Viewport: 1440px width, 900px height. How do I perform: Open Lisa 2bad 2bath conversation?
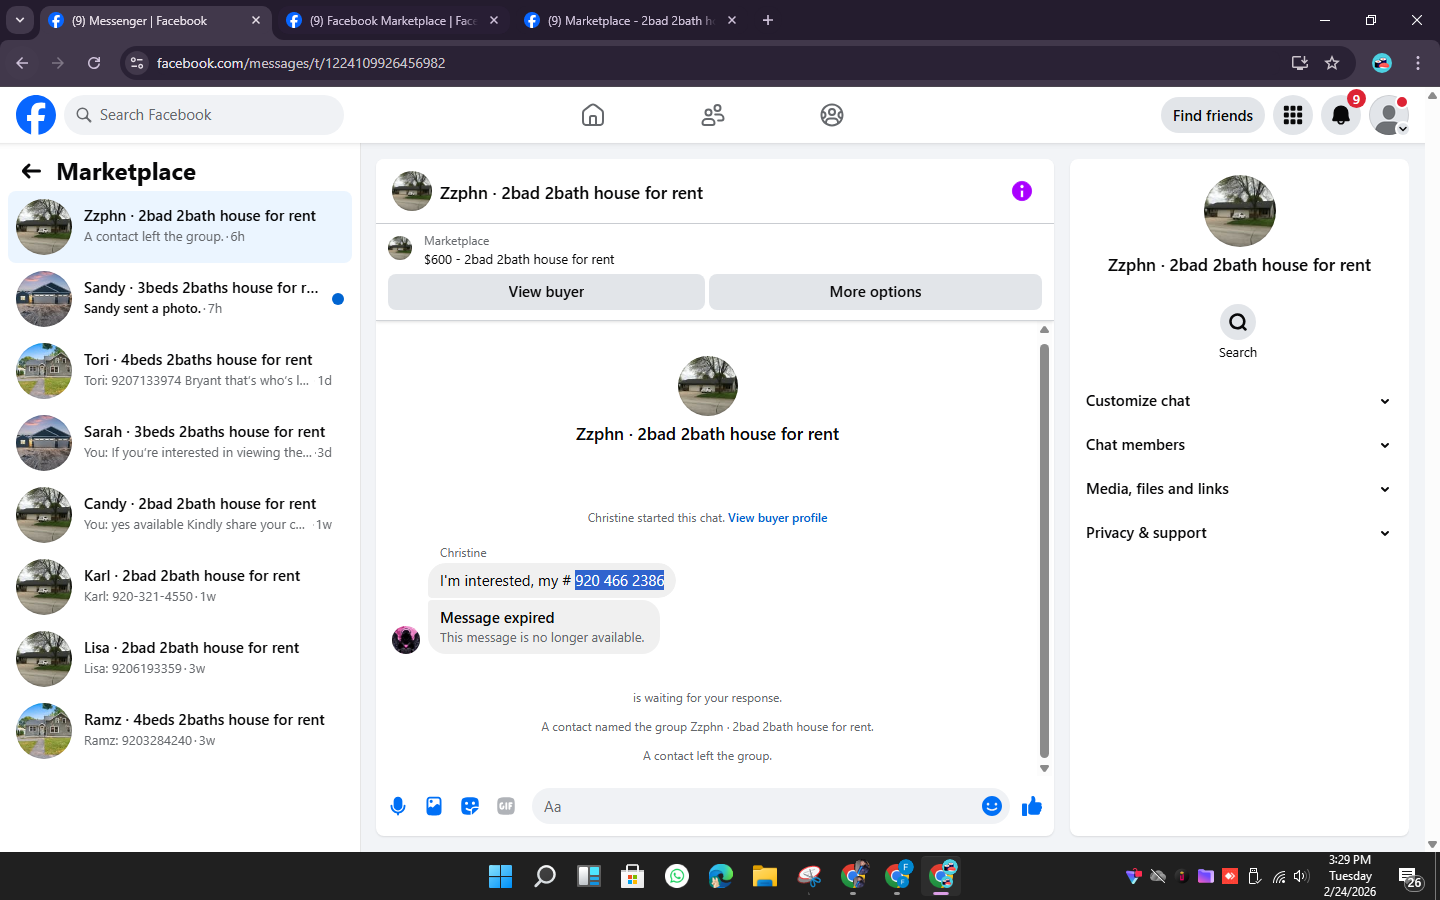click(x=180, y=659)
